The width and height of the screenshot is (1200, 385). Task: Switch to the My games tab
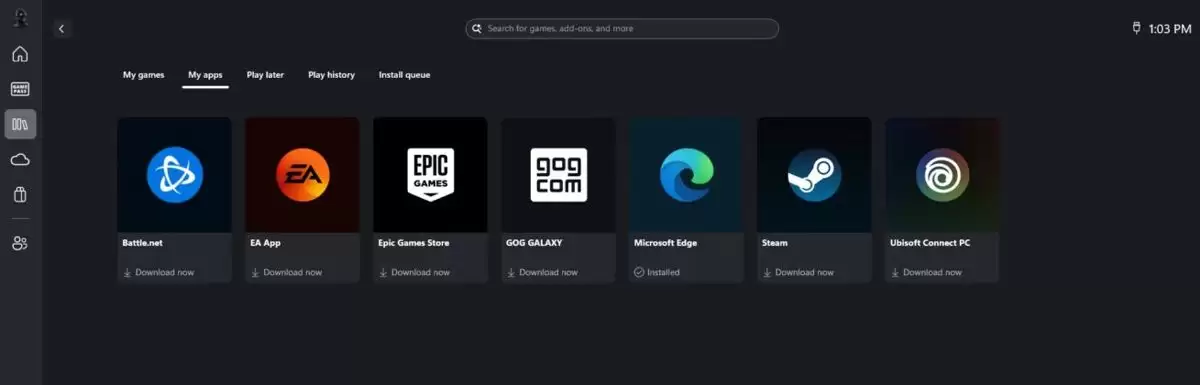(x=143, y=75)
